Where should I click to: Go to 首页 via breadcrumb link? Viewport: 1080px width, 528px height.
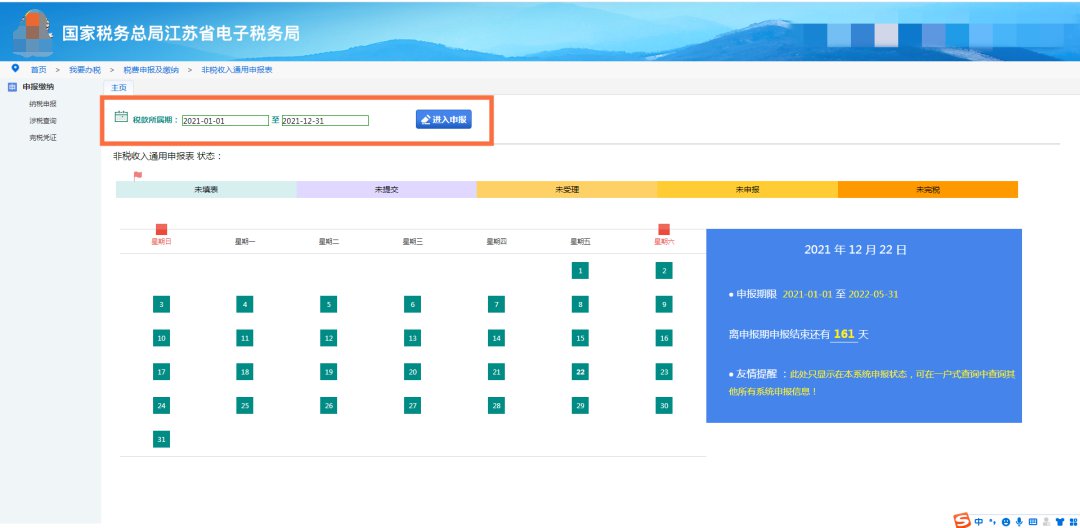pyautogui.click(x=38, y=70)
